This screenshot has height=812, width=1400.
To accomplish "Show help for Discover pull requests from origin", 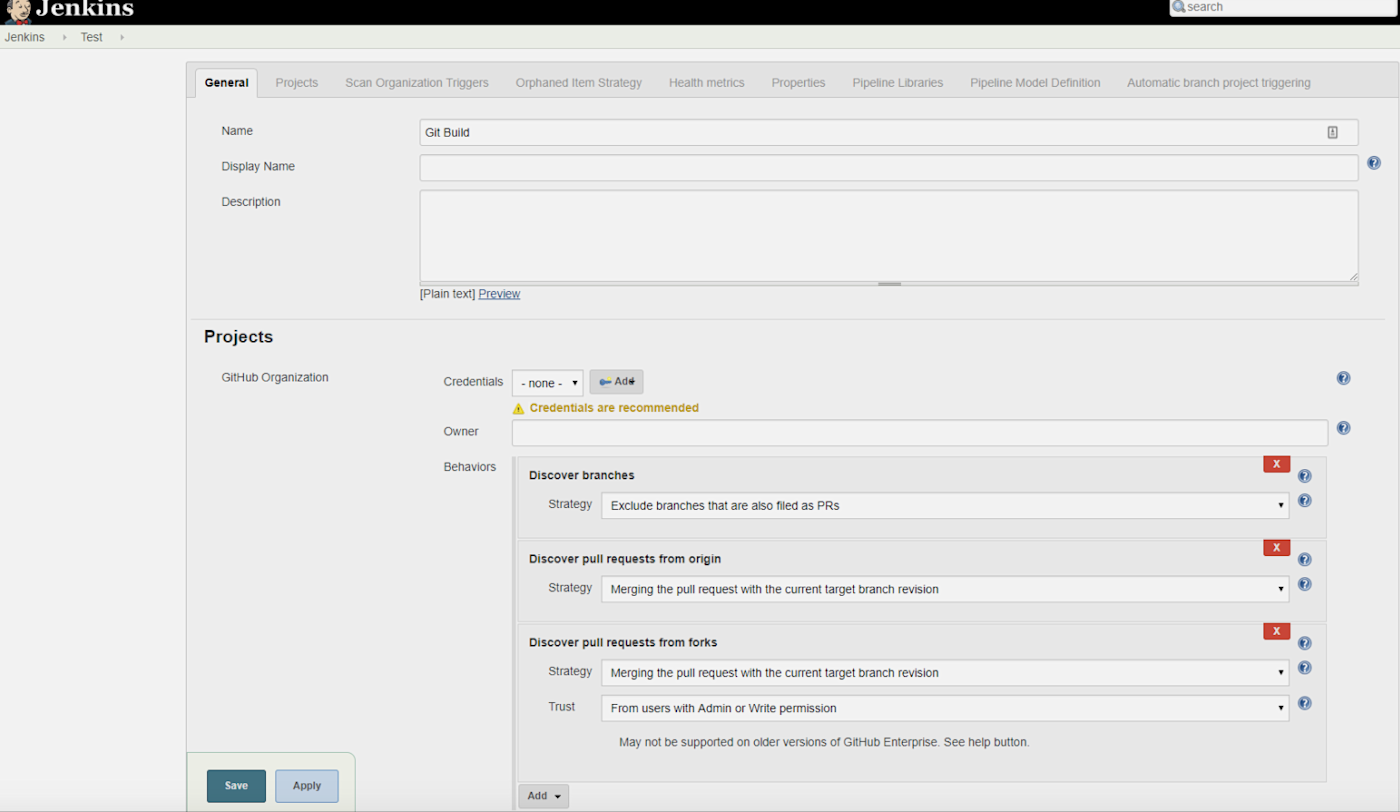I will click(1304, 560).
